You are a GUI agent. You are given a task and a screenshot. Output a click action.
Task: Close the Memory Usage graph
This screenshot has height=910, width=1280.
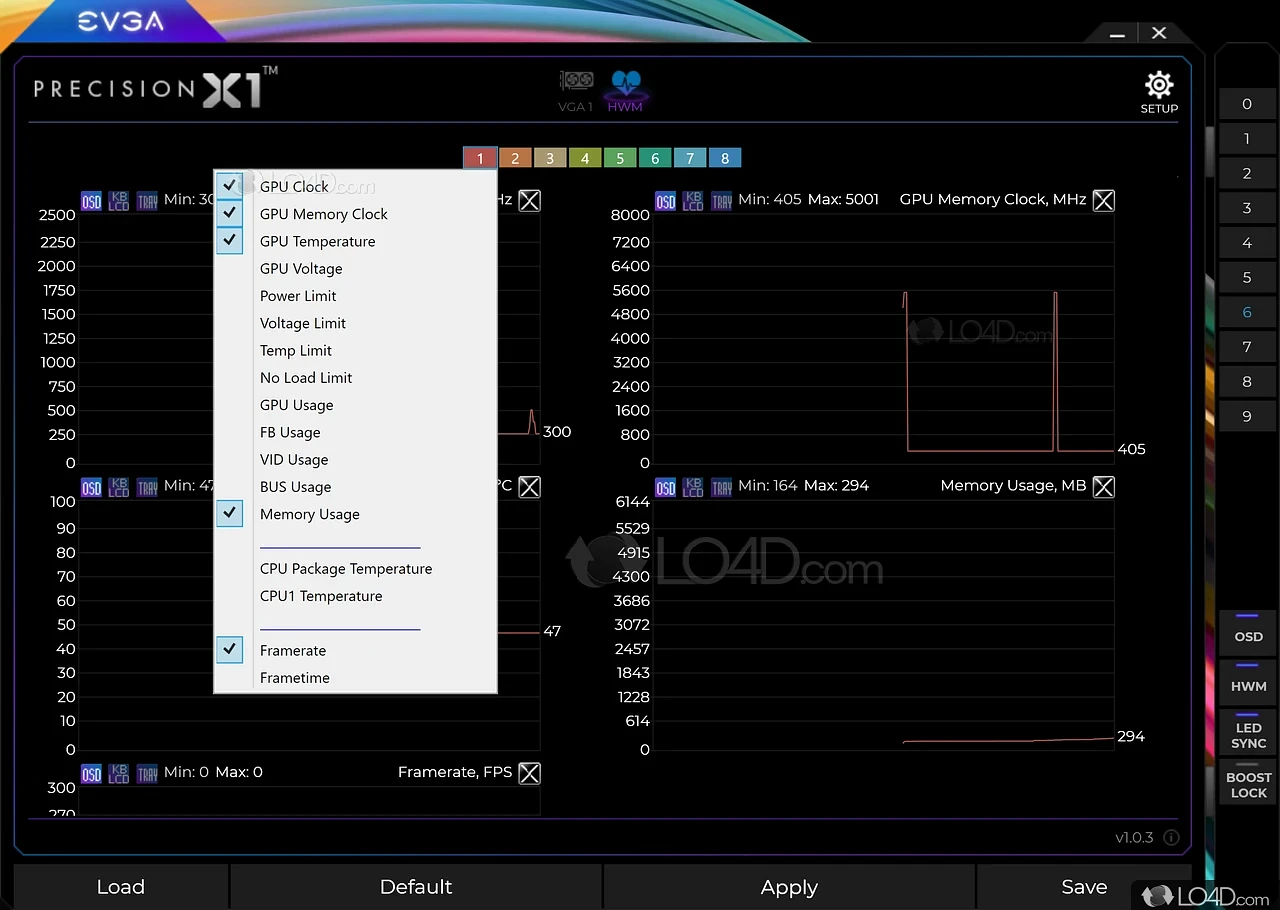tap(1103, 486)
